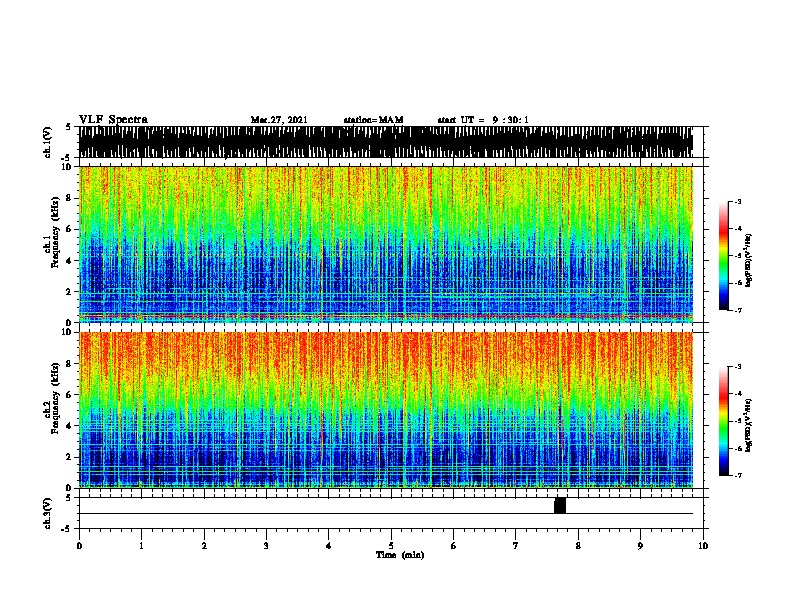
Task: Click the black pulse in the ch.3 strip
Action: [560, 505]
